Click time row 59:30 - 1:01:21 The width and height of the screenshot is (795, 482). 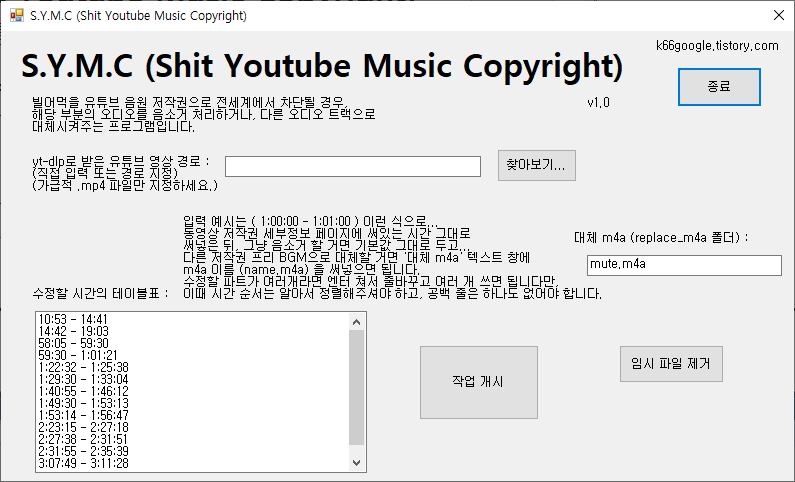(78, 355)
